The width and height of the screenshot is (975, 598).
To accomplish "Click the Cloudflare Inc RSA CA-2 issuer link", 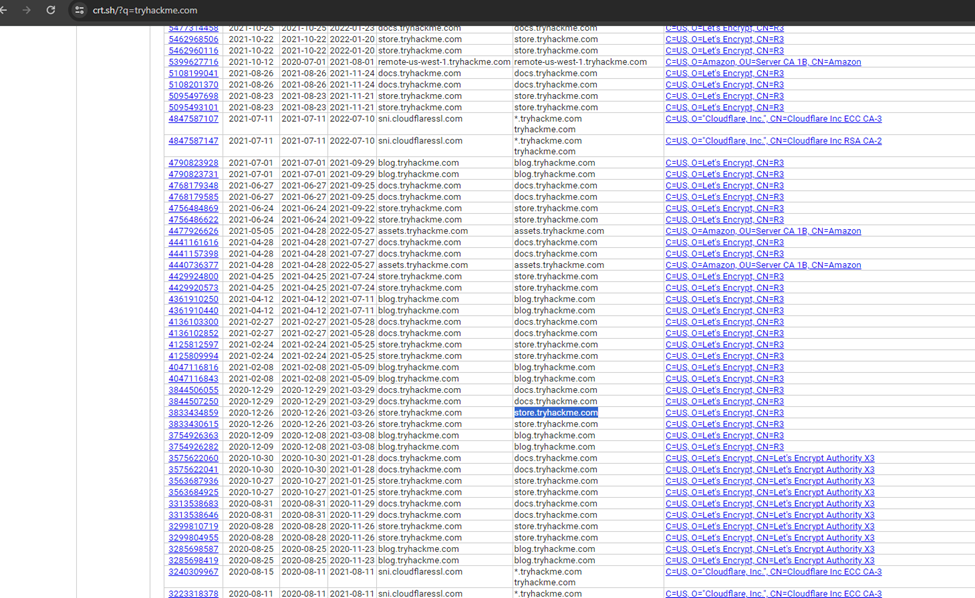I will [772, 140].
